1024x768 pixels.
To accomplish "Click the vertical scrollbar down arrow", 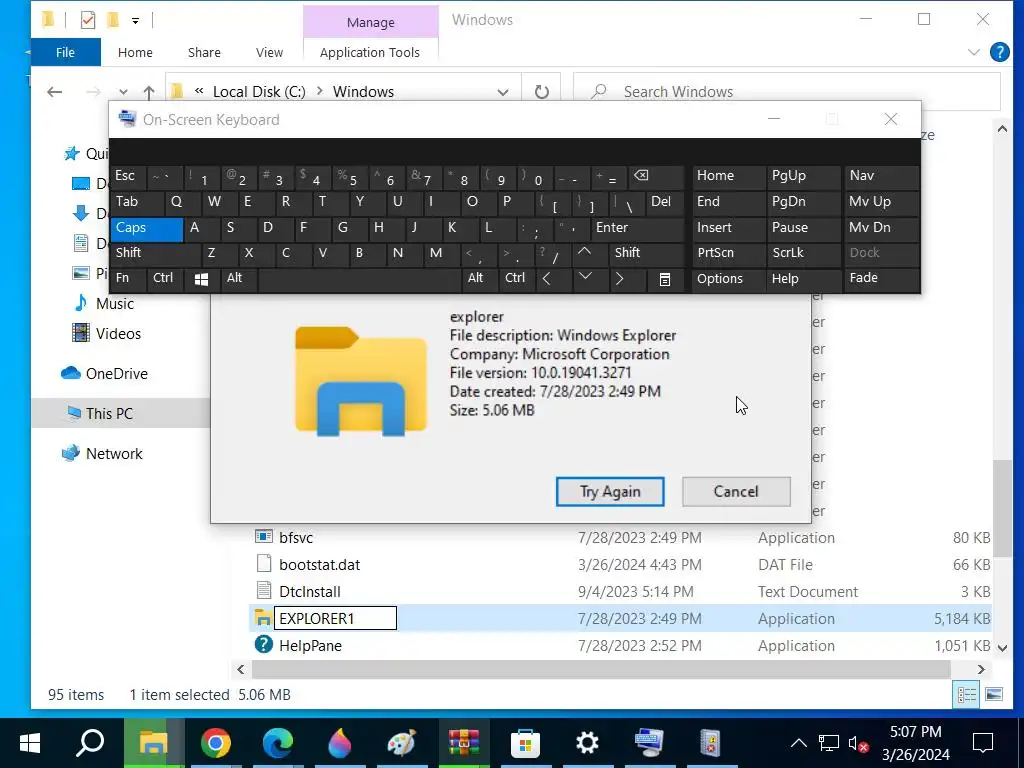I will coord(1002,648).
